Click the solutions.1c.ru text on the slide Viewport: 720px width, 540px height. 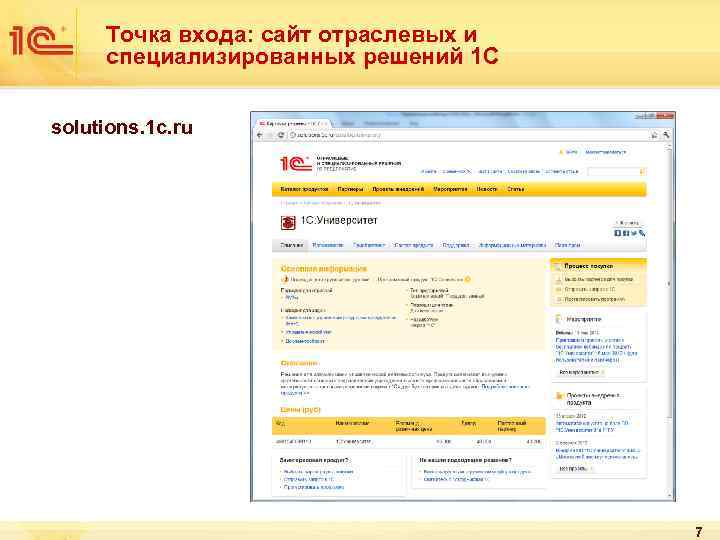[x=122, y=128]
